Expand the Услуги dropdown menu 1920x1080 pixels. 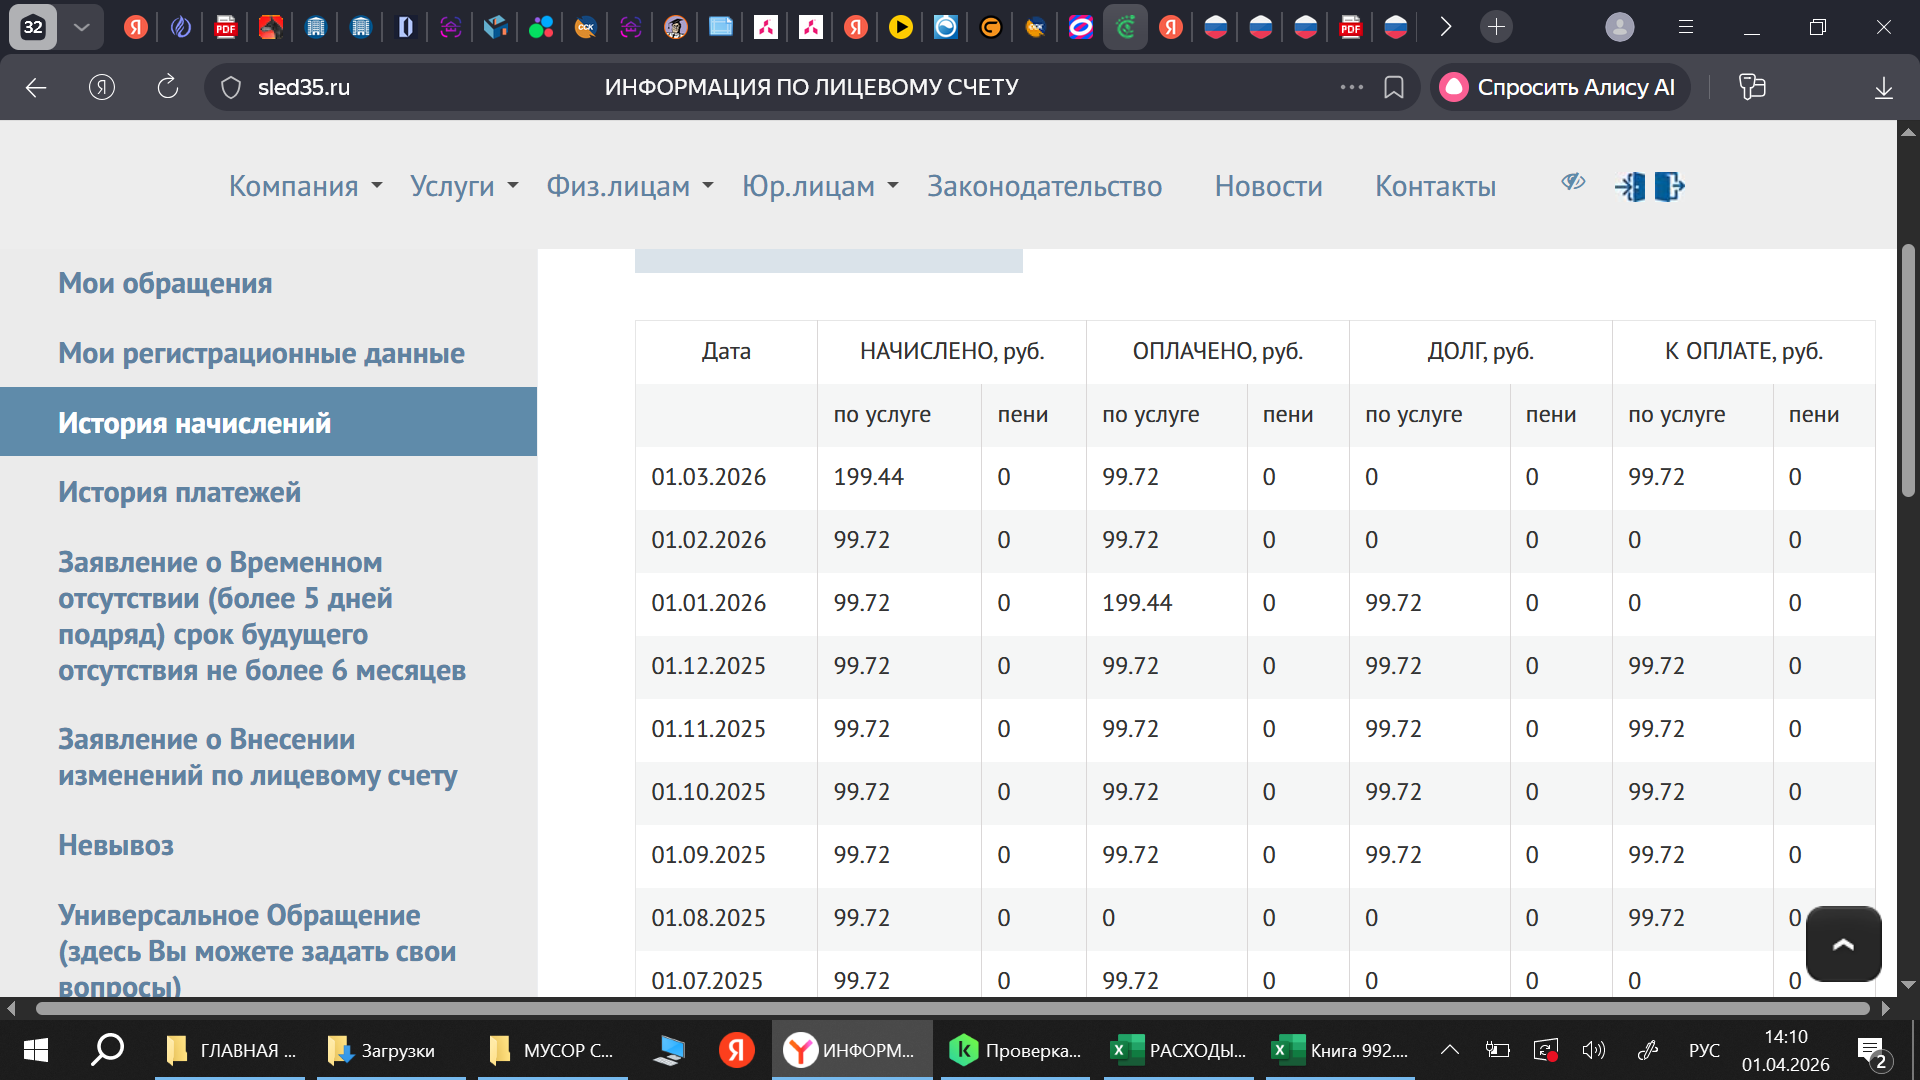[464, 186]
